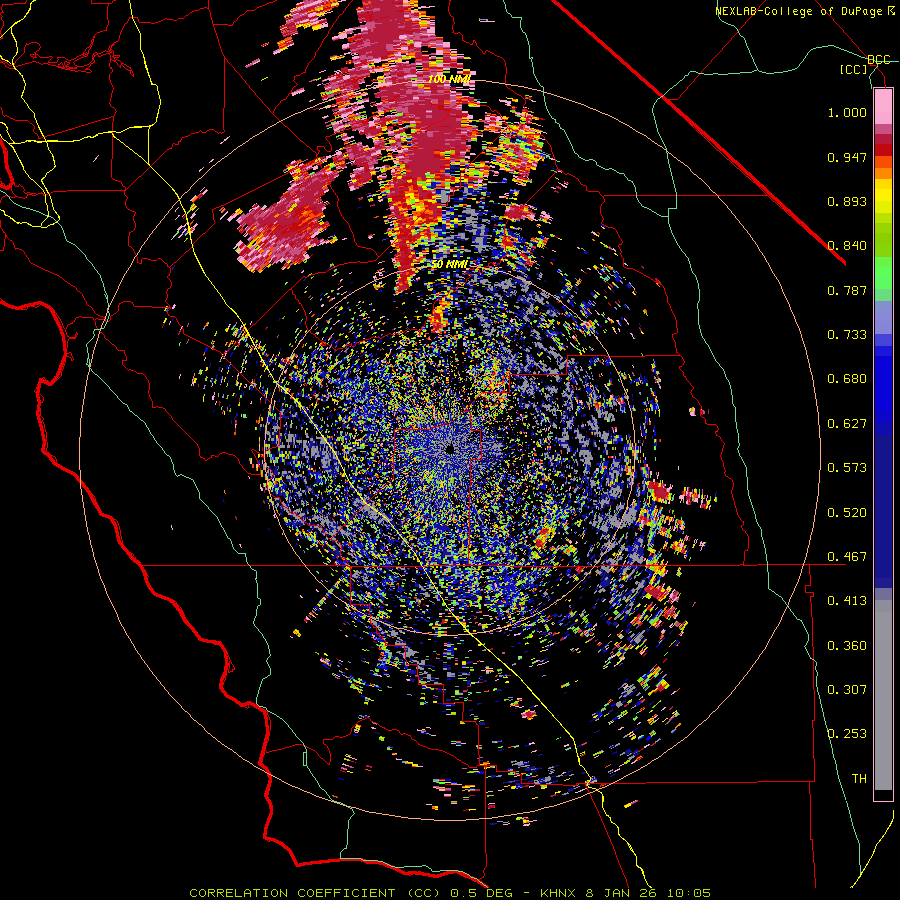Click the 0.840 legend value
The height and width of the screenshot is (900, 900).
pyautogui.click(x=847, y=246)
